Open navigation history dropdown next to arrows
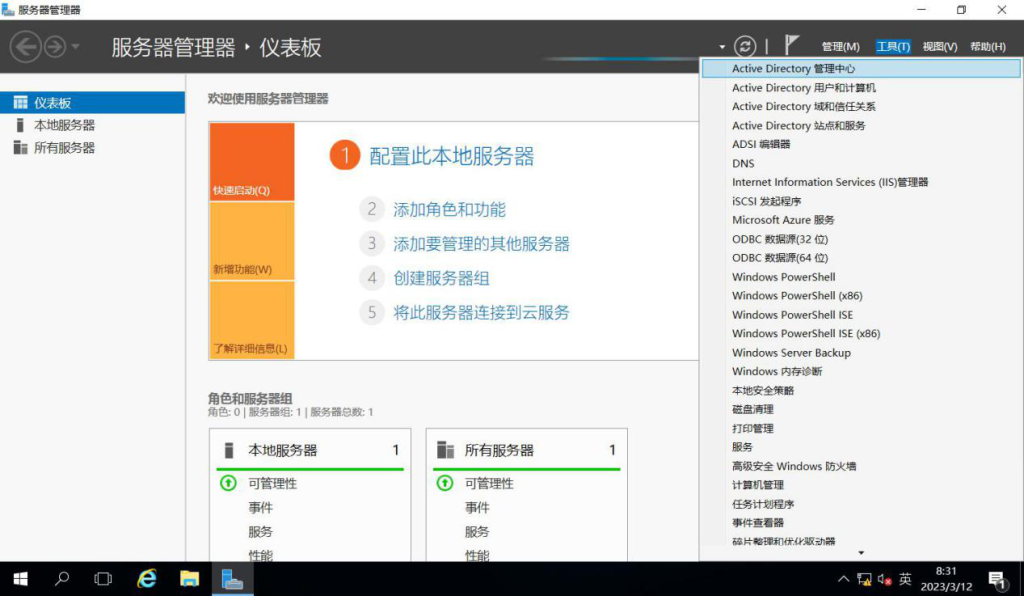The image size is (1024, 596). pyautogui.click(x=75, y=47)
